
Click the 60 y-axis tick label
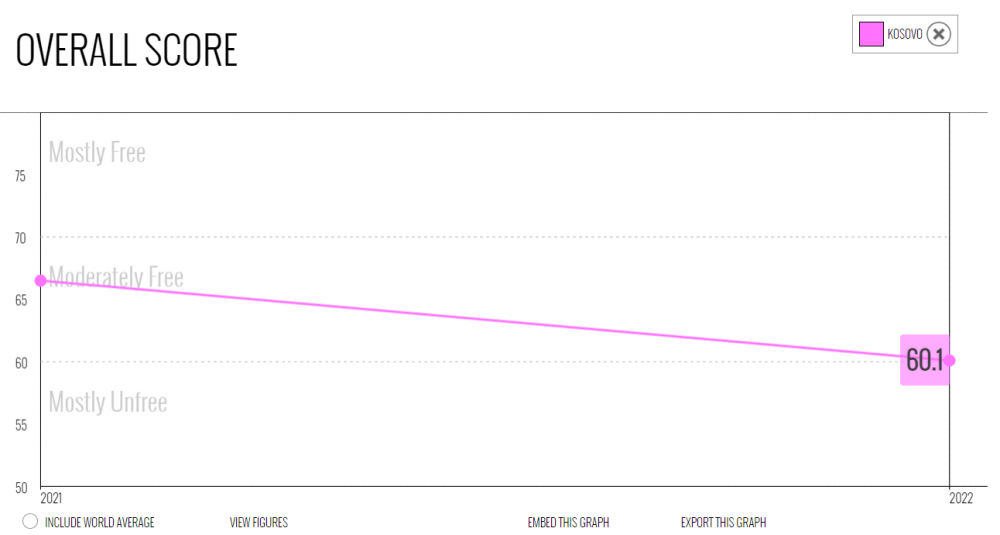point(21,363)
